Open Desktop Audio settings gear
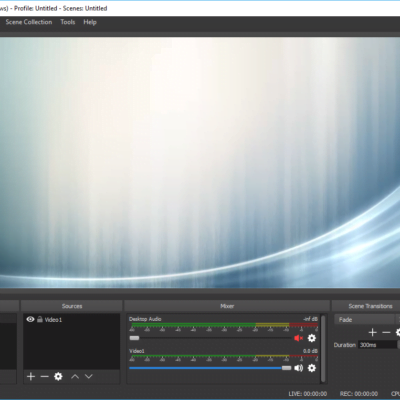Viewport: 400px width, 400px height. (312, 338)
